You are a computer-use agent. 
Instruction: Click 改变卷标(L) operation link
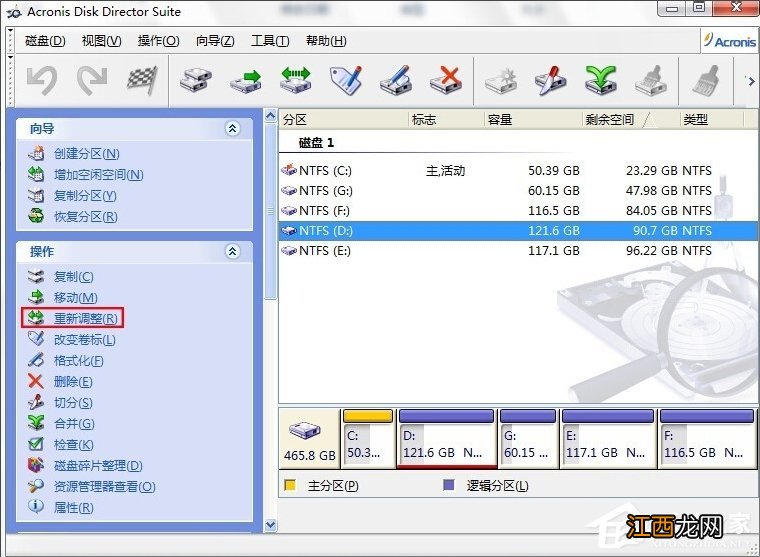tap(84, 340)
